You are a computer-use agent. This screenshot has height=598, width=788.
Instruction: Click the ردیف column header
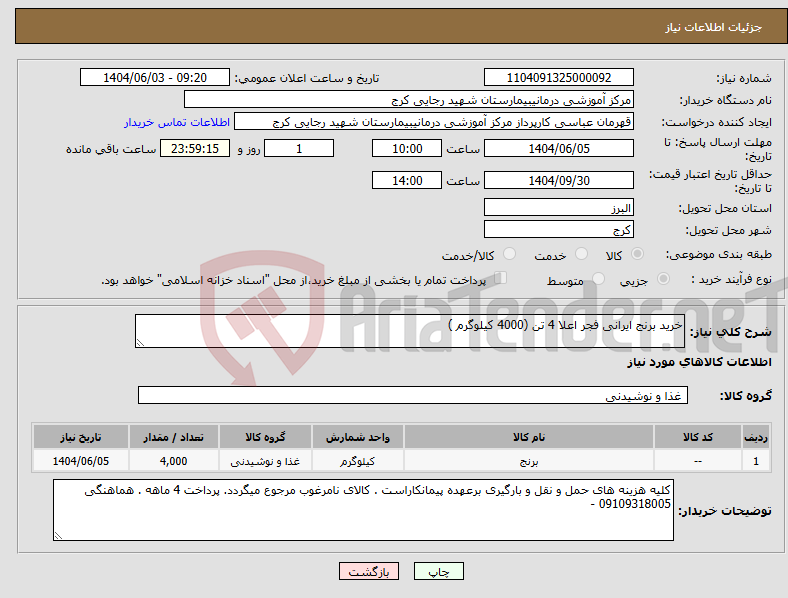click(755, 437)
